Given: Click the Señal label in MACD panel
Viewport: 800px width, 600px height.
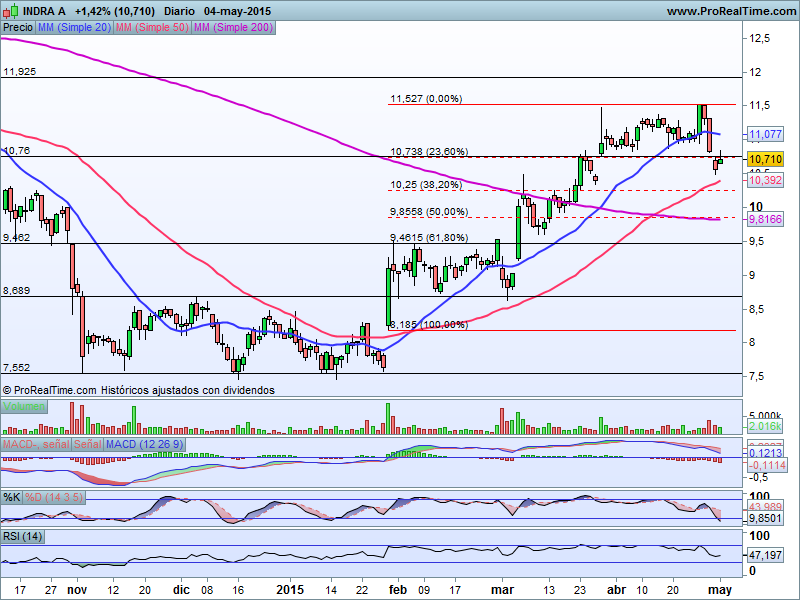Looking at the screenshot, I should click(88, 444).
